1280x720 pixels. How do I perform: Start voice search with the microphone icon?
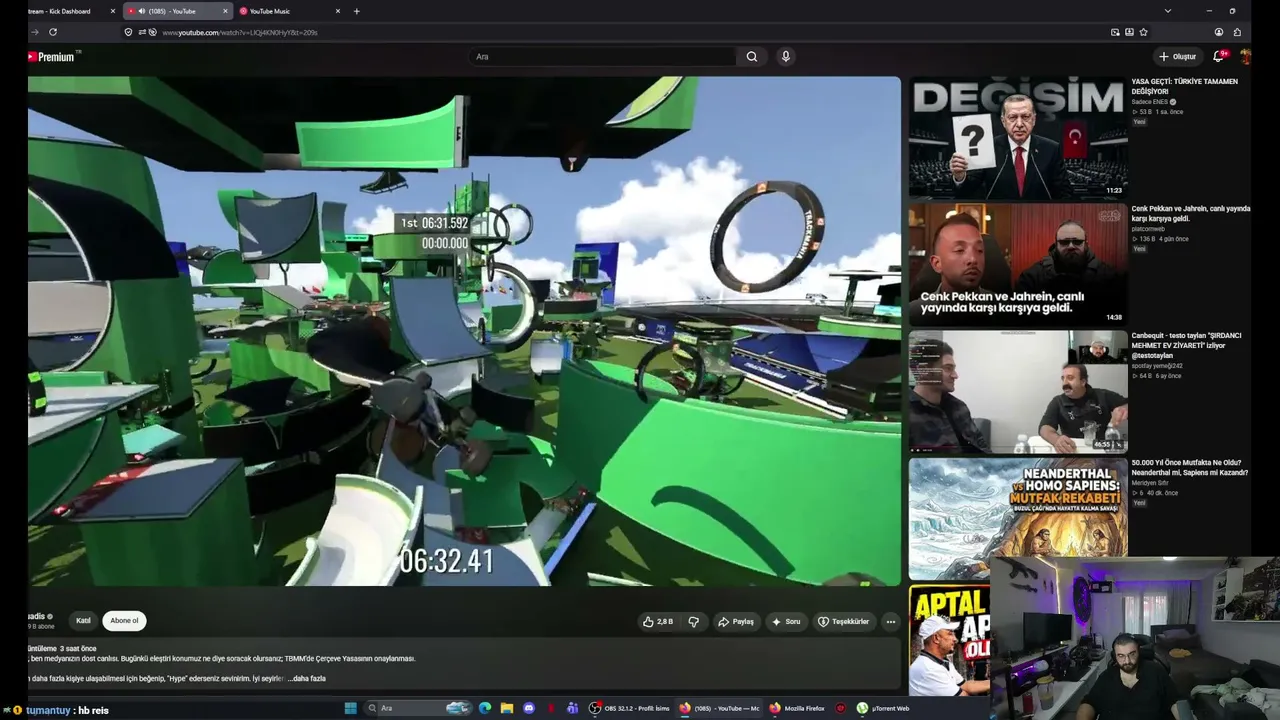tap(786, 57)
